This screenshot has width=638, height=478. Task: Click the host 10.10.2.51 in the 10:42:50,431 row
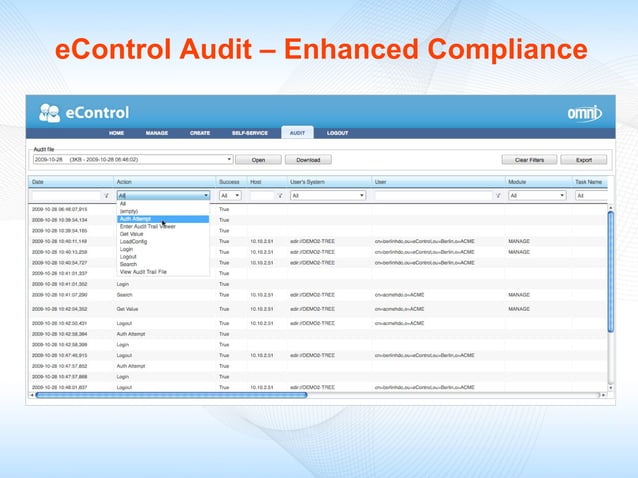pyautogui.click(x=262, y=323)
